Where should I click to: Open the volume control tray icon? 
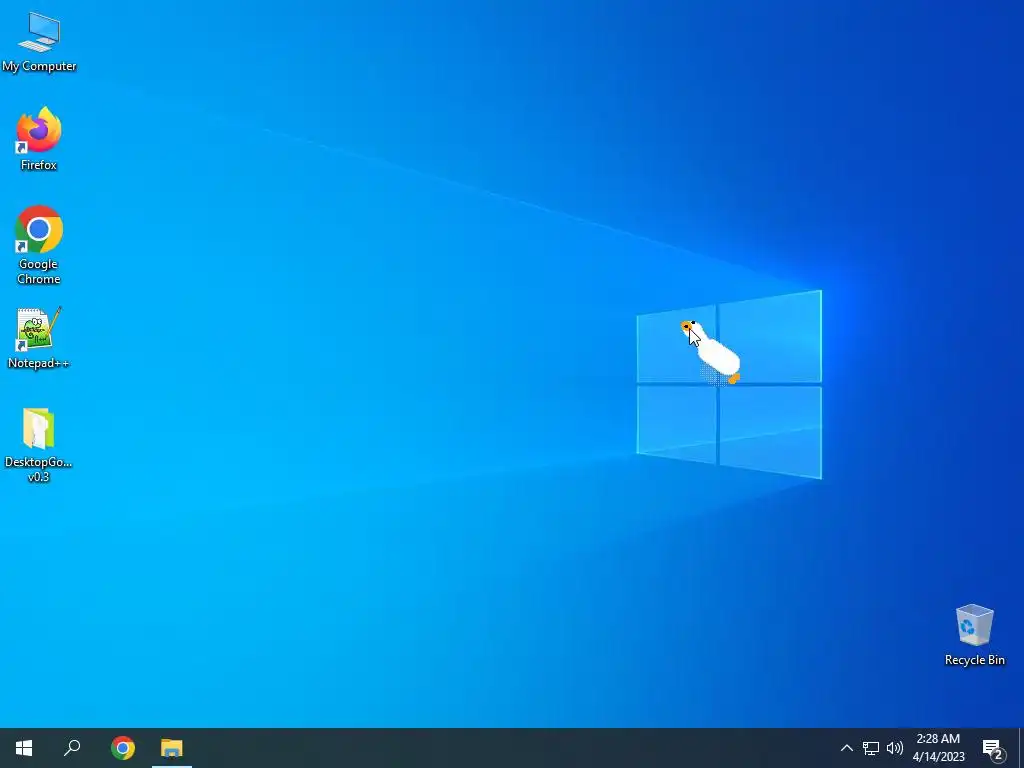(895, 748)
